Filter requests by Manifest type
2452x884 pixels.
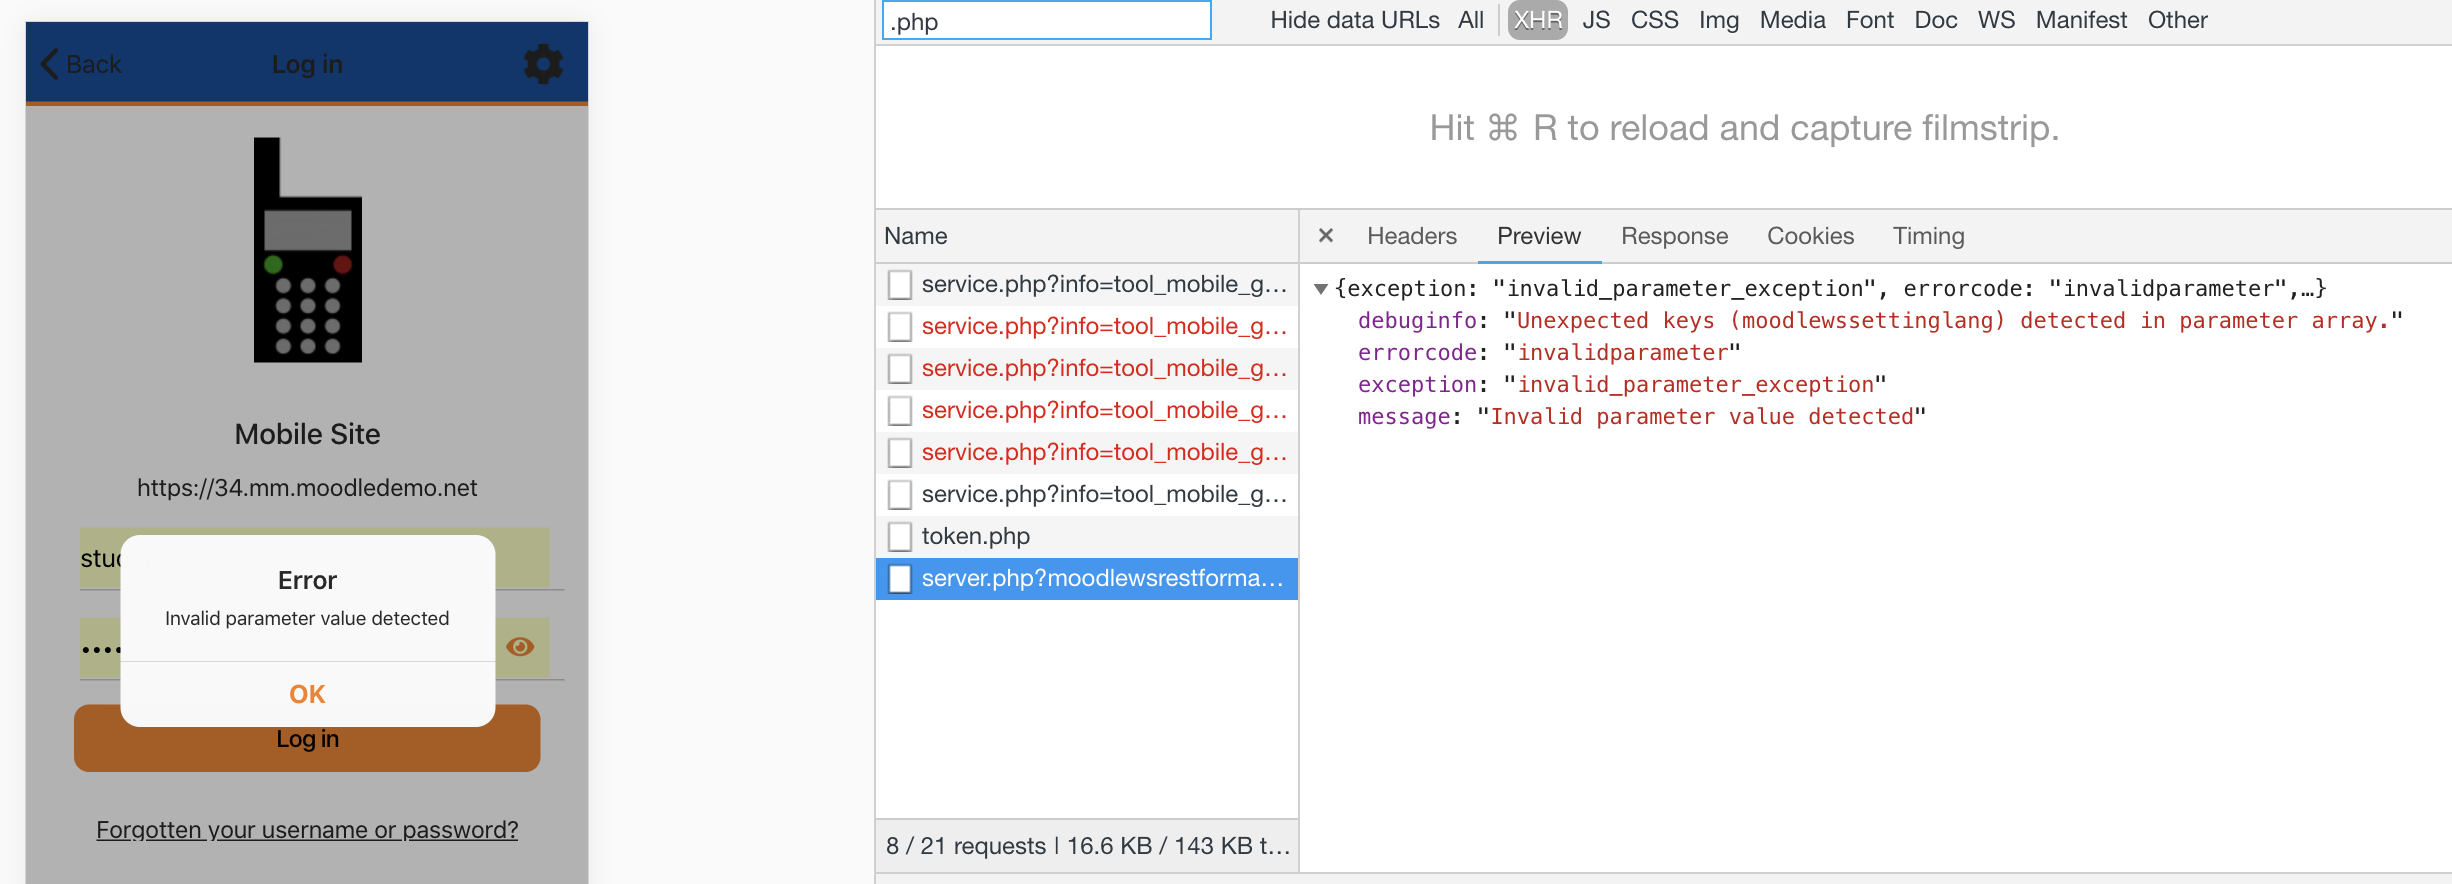point(2081,20)
